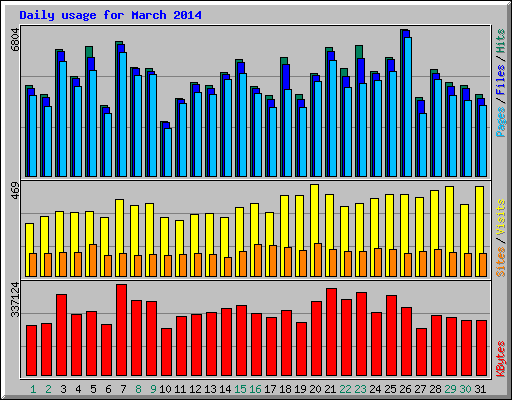512x400 pixels.
Task: Click day label '3' on the x-axis
Action: [63, 389]
